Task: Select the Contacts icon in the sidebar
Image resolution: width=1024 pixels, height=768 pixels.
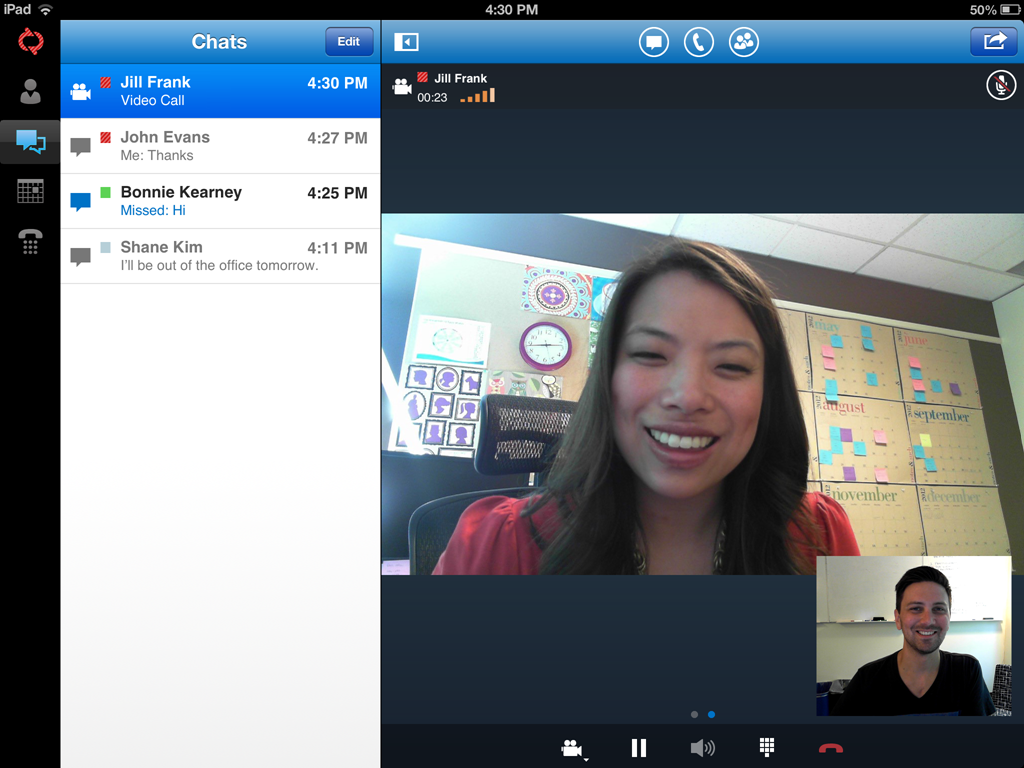Action: click(x=29, y=91)
